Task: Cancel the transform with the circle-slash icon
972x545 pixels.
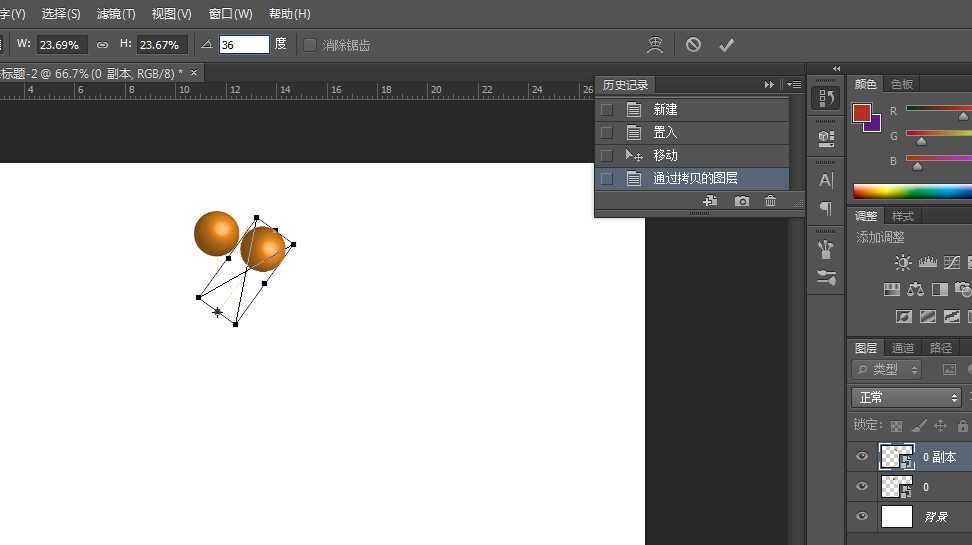Action: click(x=693, y=45)
